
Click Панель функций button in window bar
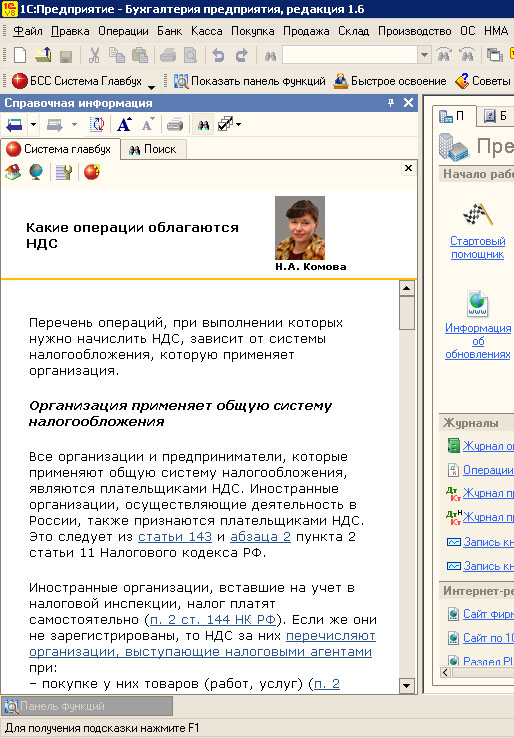pyautogui.click(x=87, y=706)
